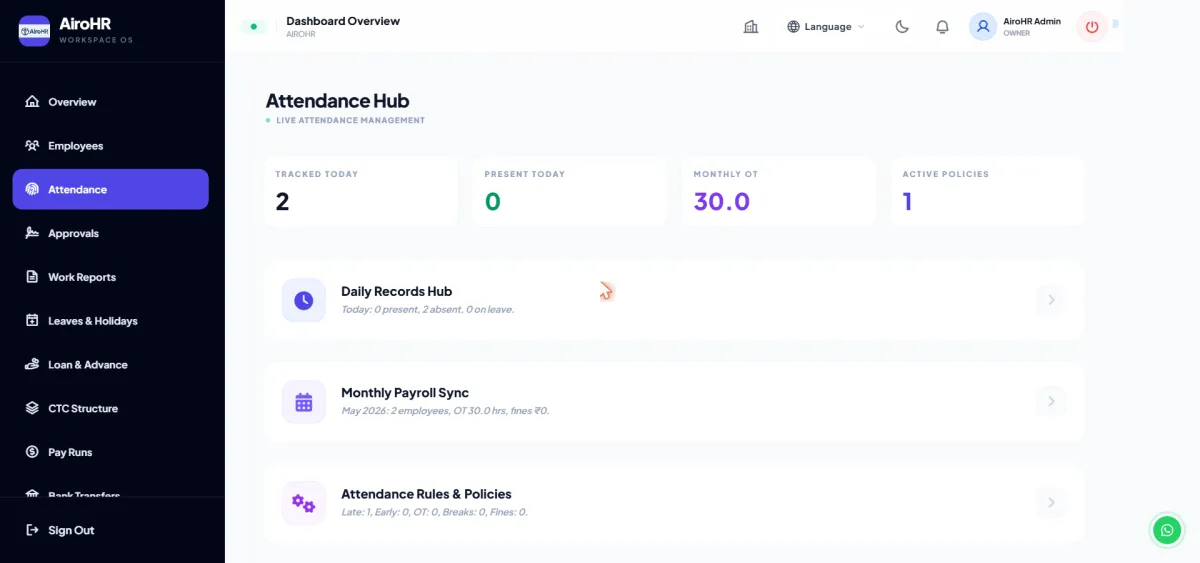Click the Dashboard Overview header title

click(x=343, y=21)
